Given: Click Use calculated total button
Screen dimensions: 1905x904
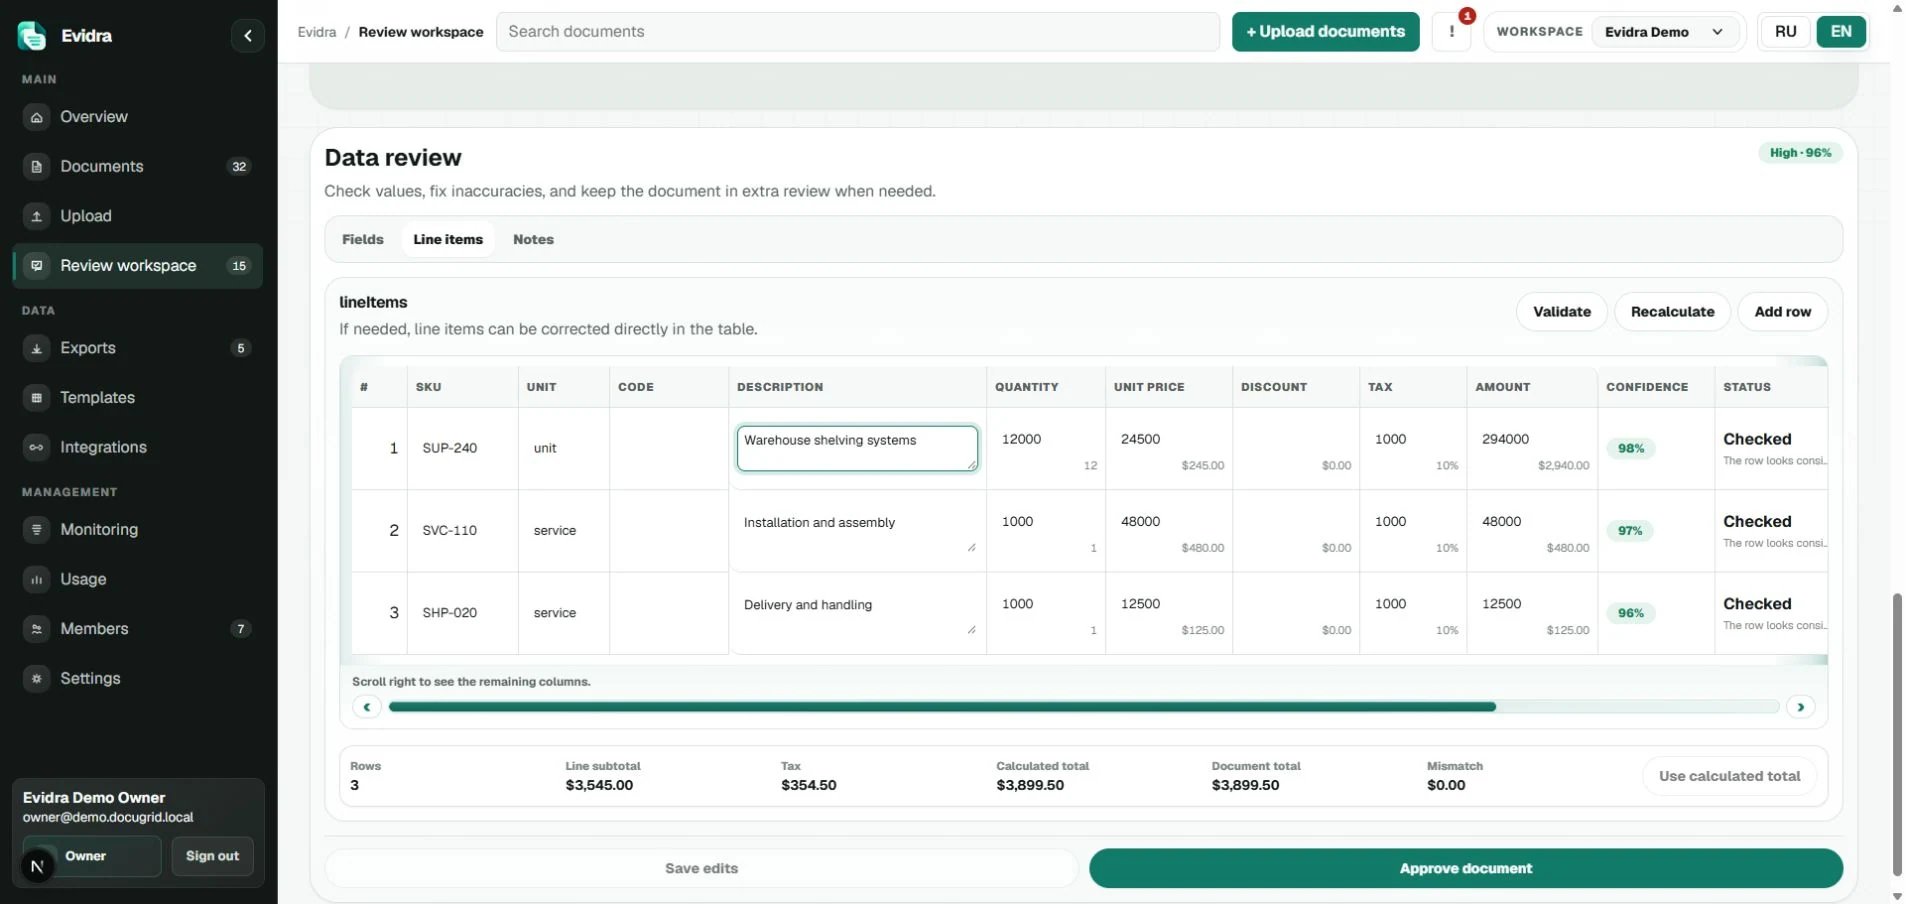Looking at the screenshot, I should [x=1729, y=776].
